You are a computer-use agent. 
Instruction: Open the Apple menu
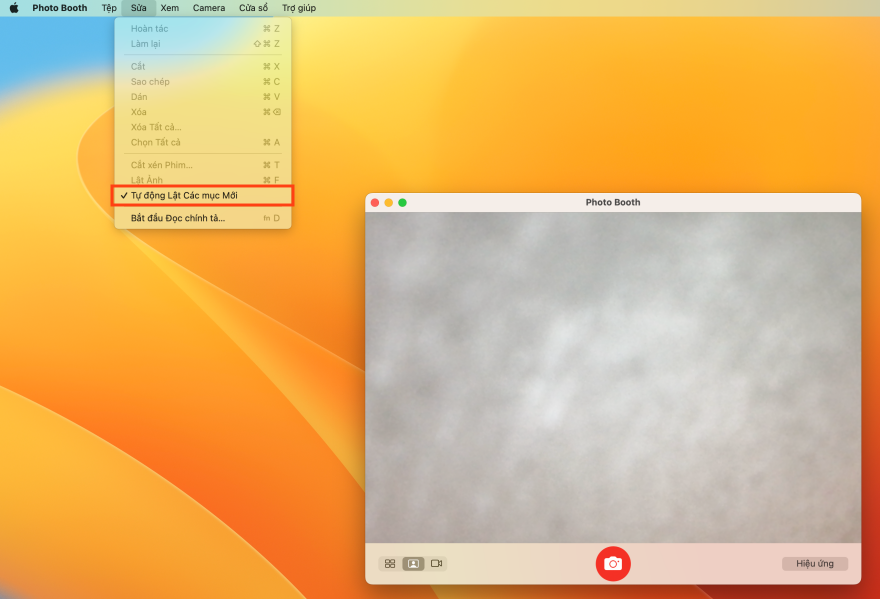pyautogui.click(x=14, y=8)
